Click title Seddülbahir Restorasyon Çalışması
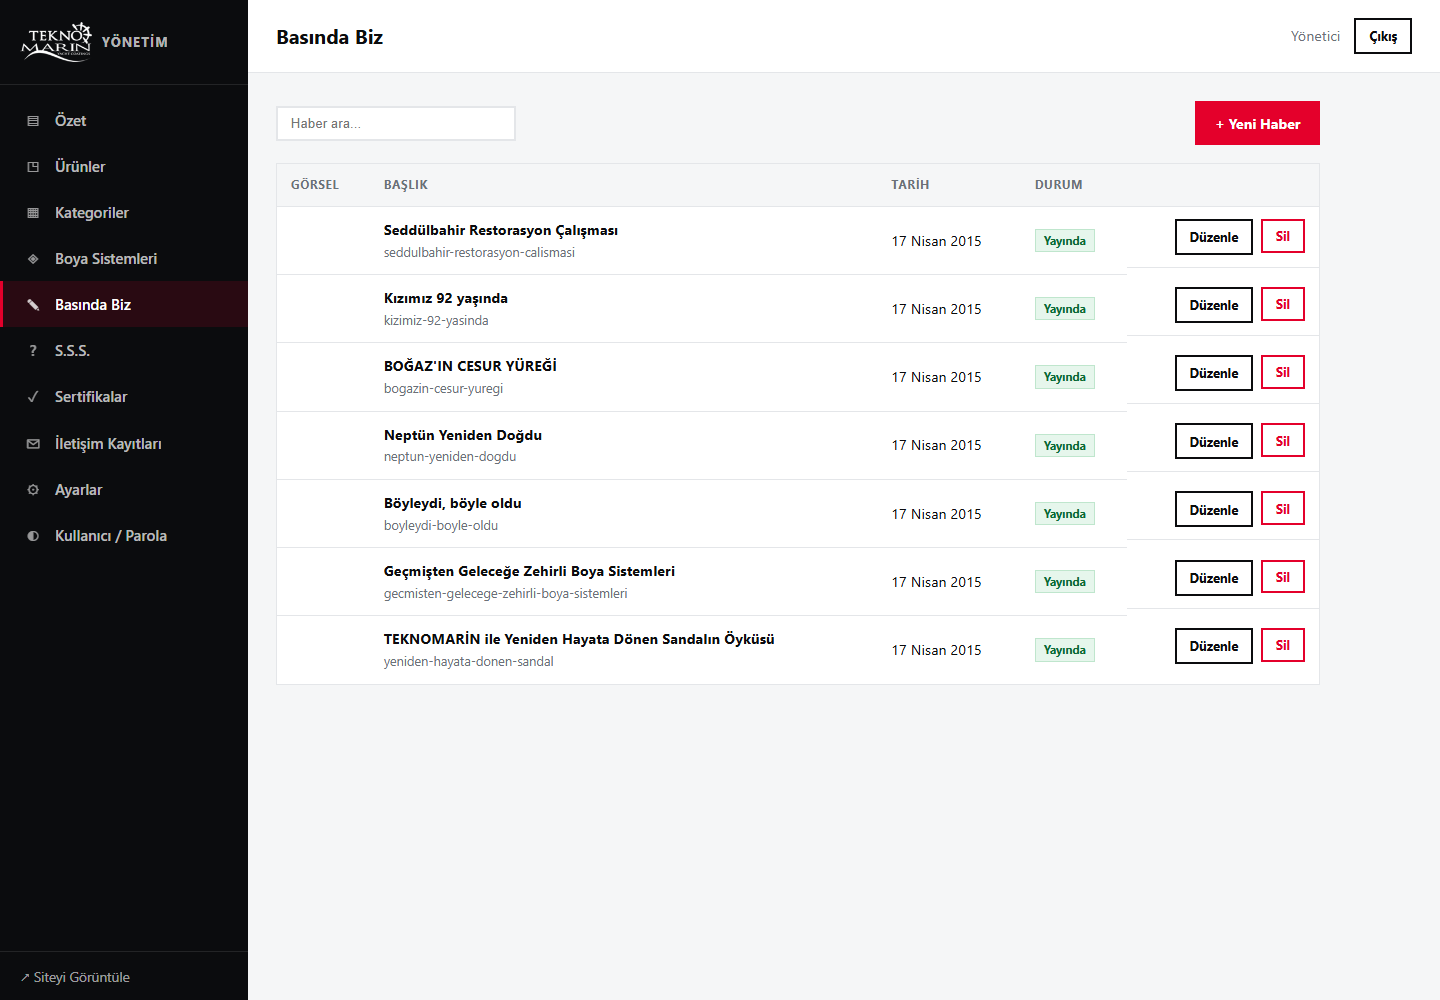Screen dimensions: 1440x1000 (501, 230)
